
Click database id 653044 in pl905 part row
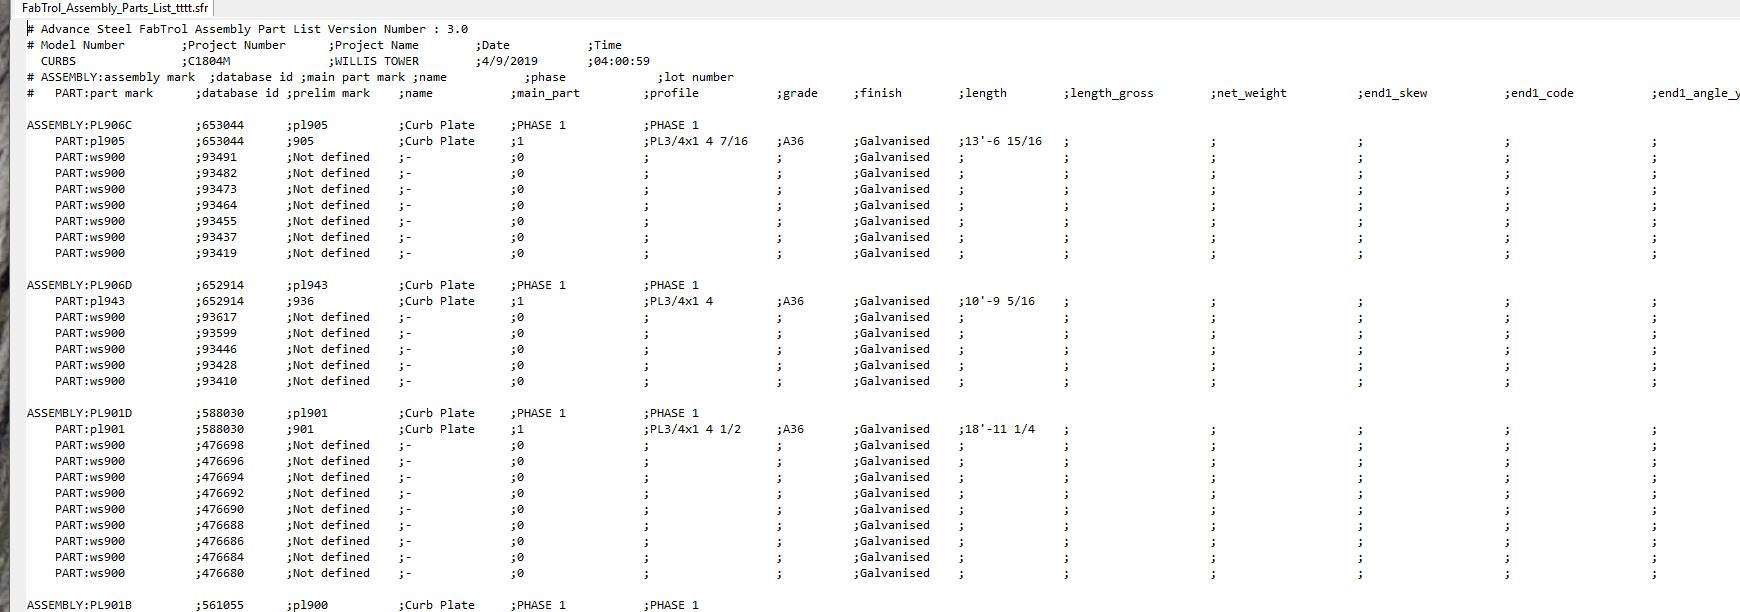coord(223,141)
